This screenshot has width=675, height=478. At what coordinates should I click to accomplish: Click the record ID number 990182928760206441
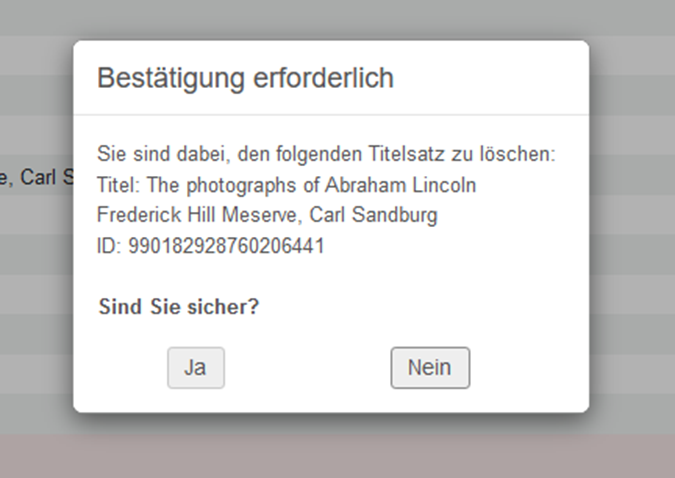(226, 245)
